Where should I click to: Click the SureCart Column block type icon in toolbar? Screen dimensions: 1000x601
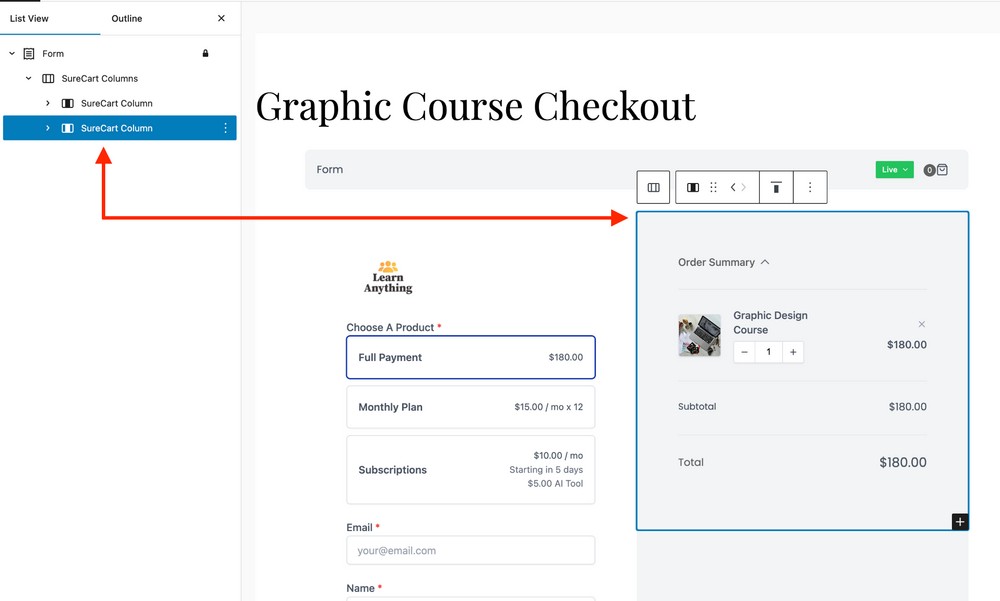pos(693,187)
